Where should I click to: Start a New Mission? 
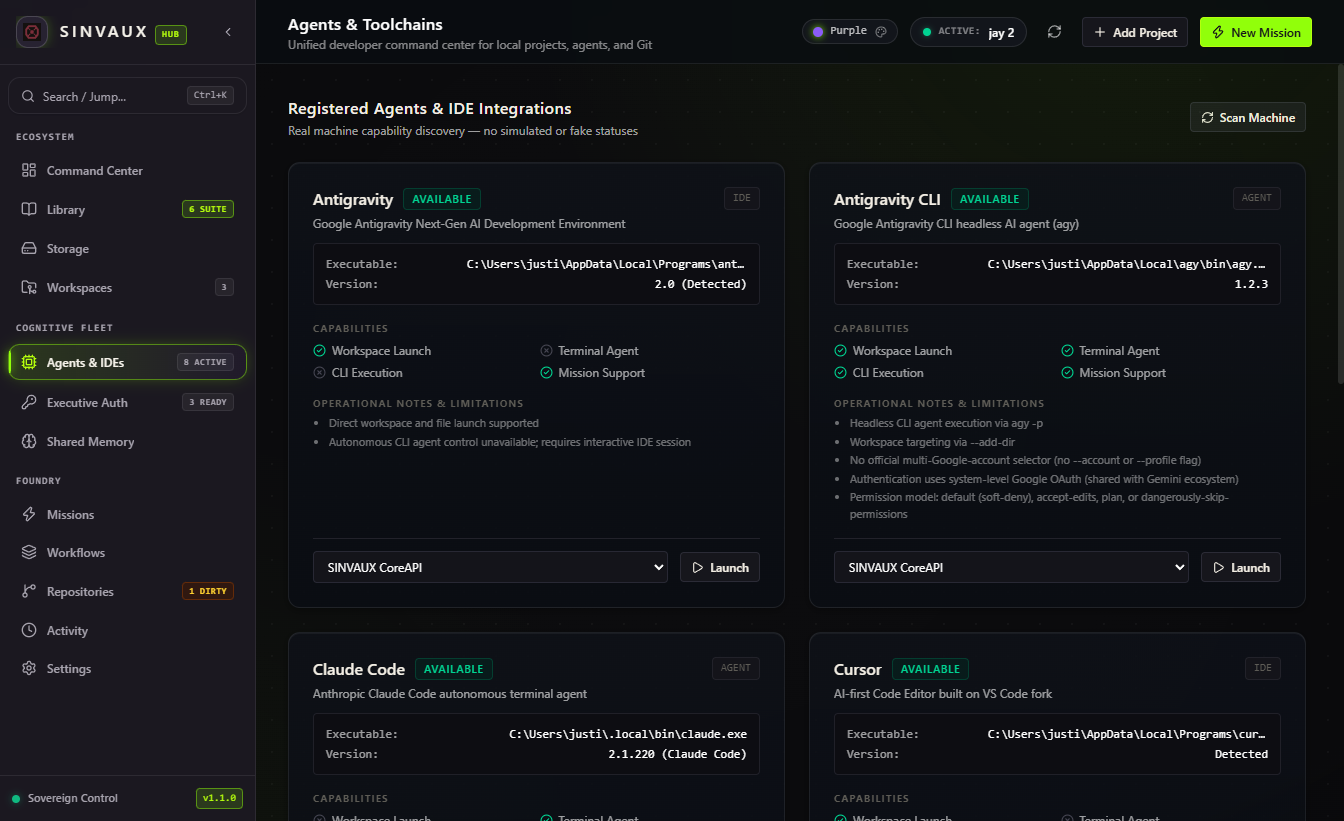tap(1256, 32)
